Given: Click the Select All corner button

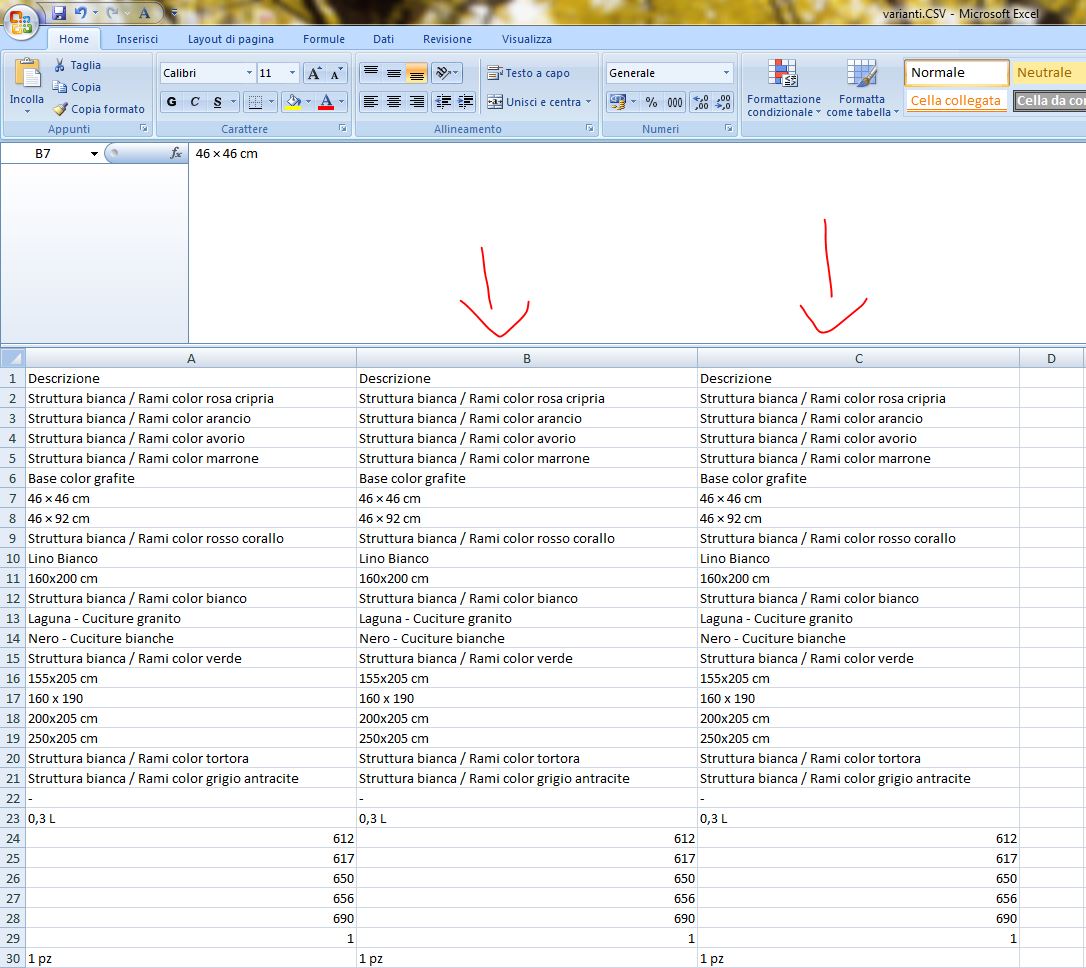Looking at the screenshot, I should [12, 359].
